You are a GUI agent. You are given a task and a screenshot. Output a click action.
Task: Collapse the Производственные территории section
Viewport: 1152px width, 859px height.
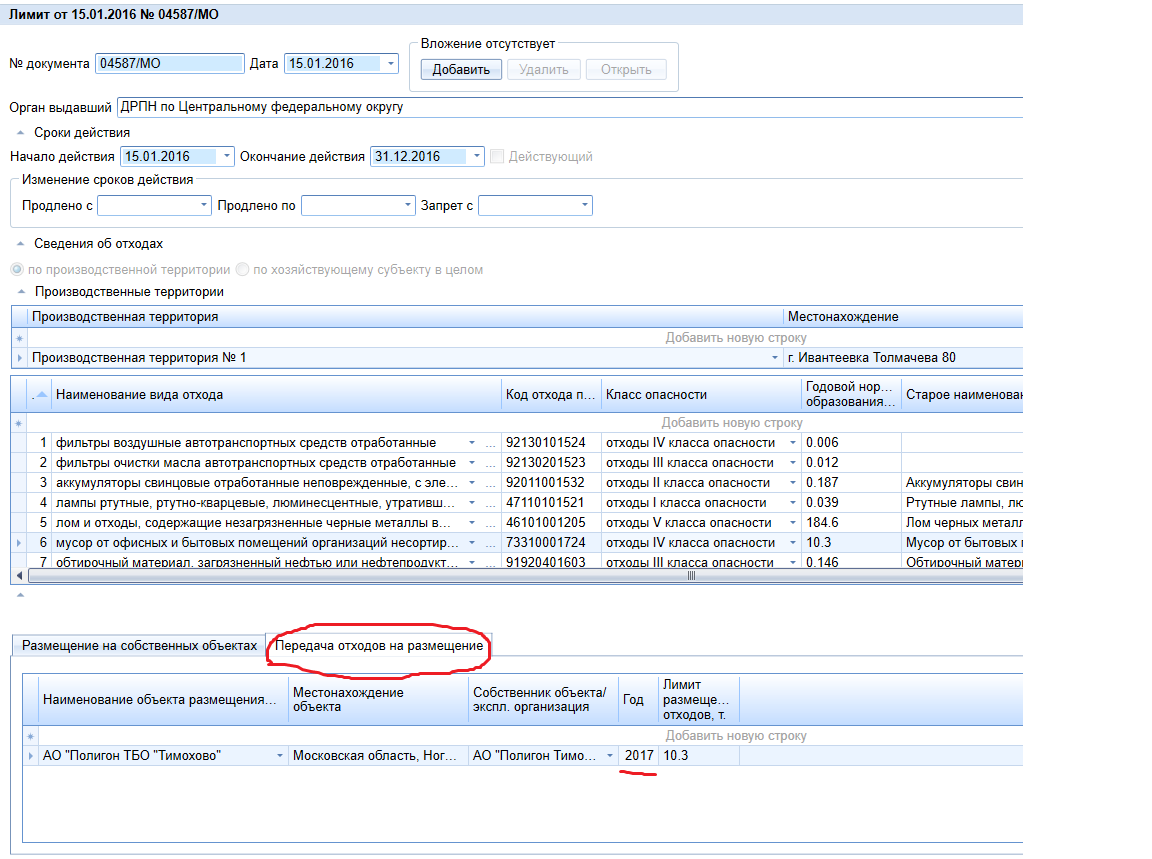pos(20,292)
